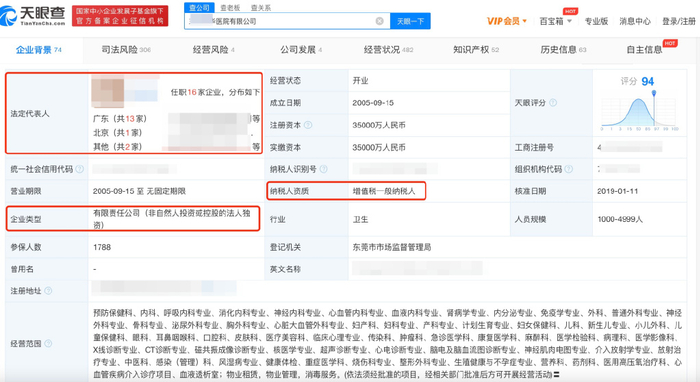Expand the 百宝箱 dropdown menu
This screenshot has height=382, width=700.
pos(555,21)
